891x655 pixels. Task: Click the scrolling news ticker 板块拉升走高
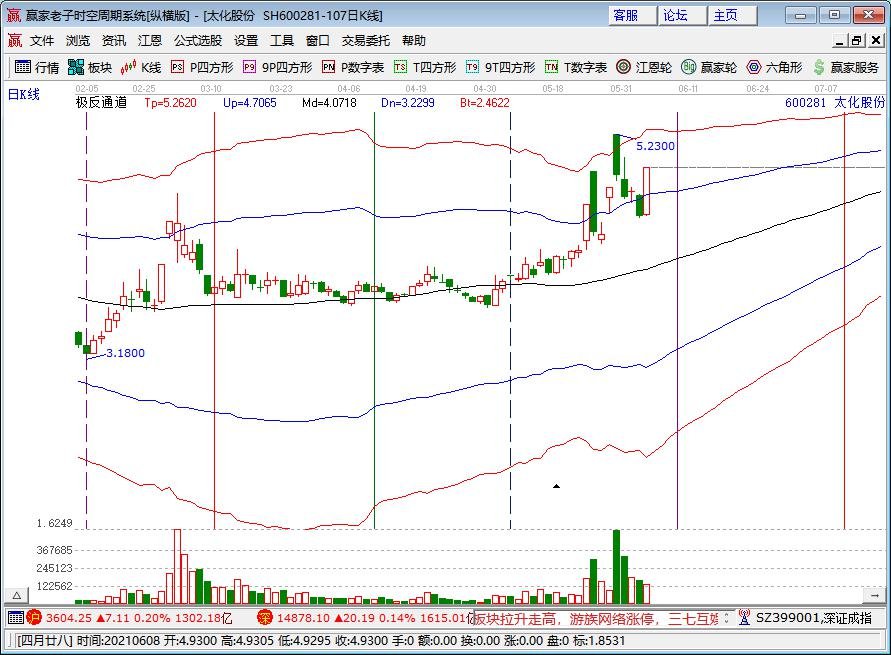pos(596,618)
